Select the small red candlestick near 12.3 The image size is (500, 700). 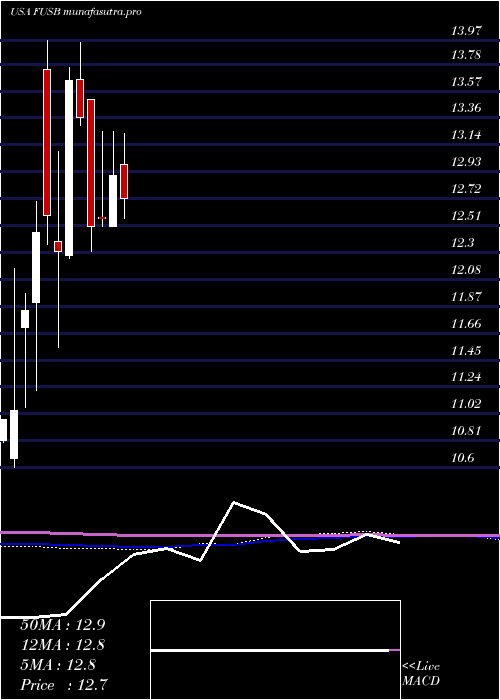(x=58, y=246)
